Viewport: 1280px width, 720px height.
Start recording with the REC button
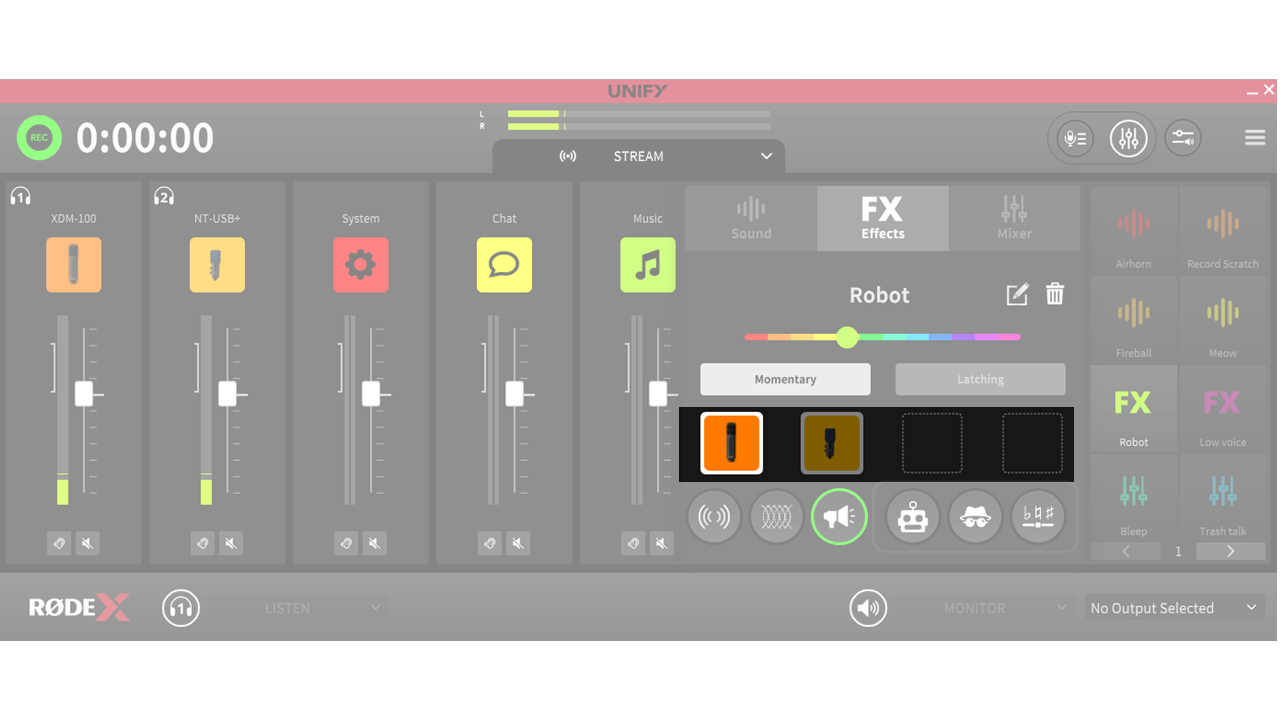click(39, 138)
